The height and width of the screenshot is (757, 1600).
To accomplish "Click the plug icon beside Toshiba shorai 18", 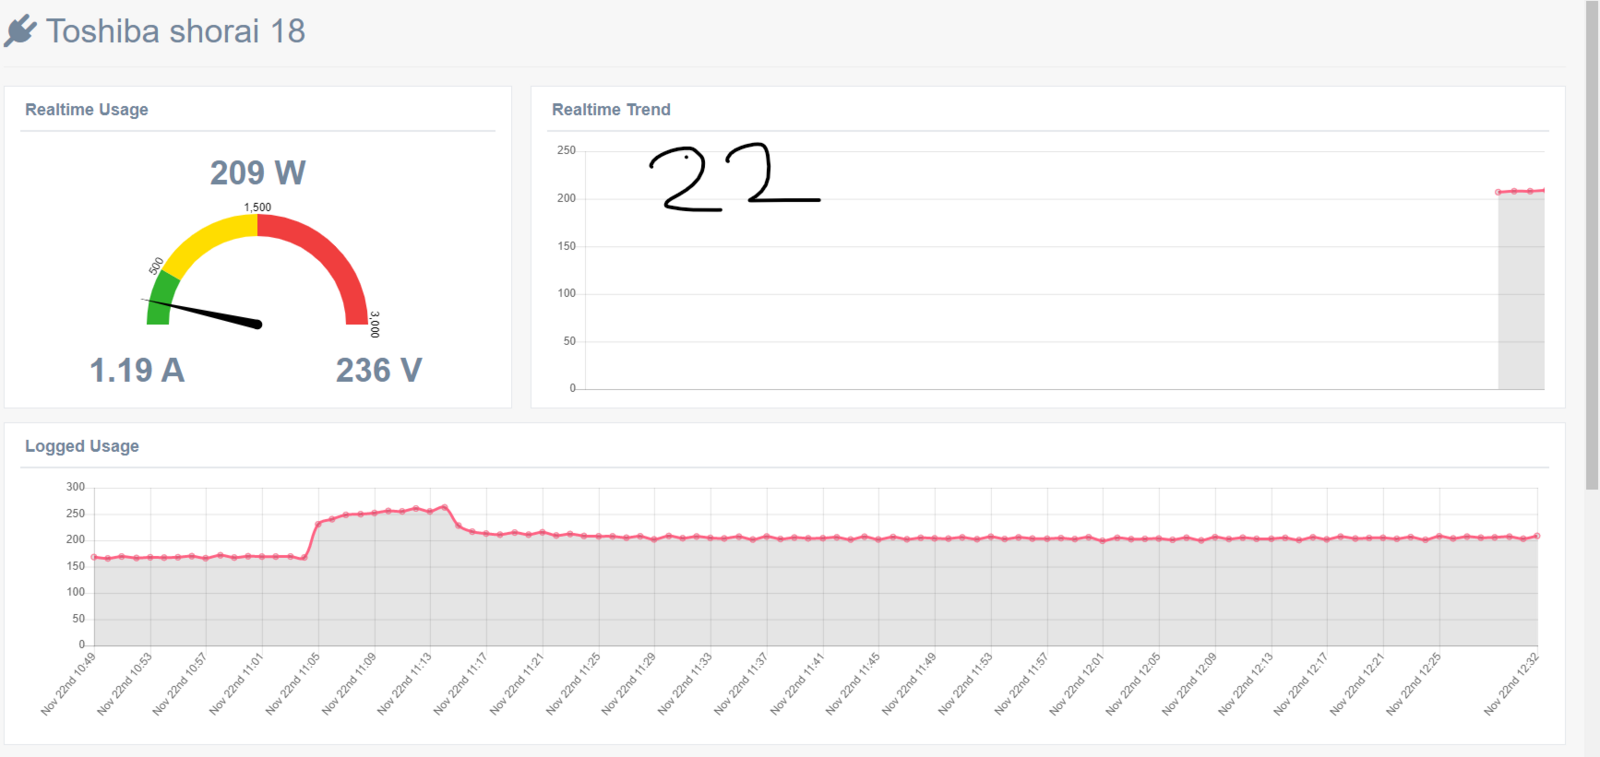I will [20, 31].
